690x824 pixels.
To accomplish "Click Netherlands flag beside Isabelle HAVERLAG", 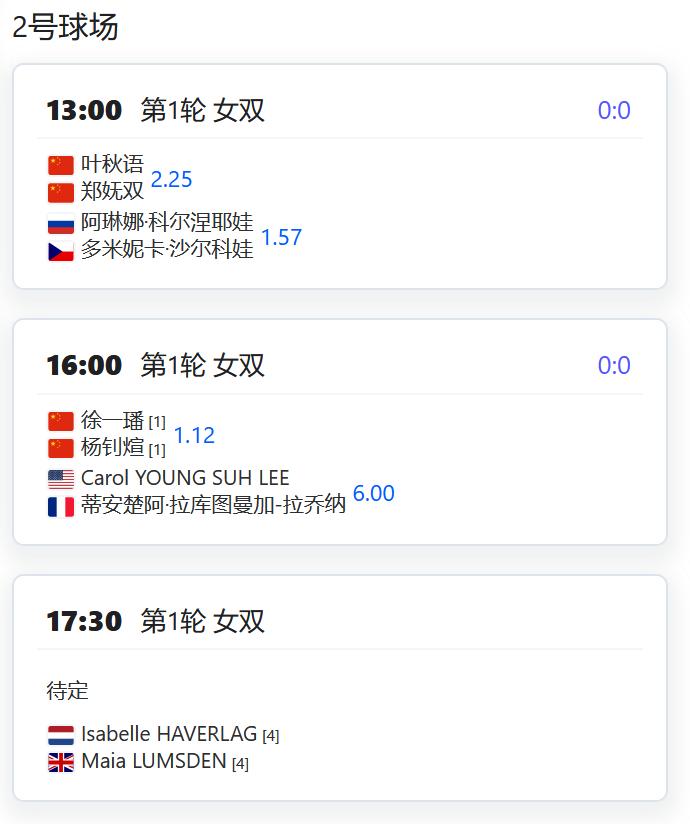I will (x=61, y=735).
